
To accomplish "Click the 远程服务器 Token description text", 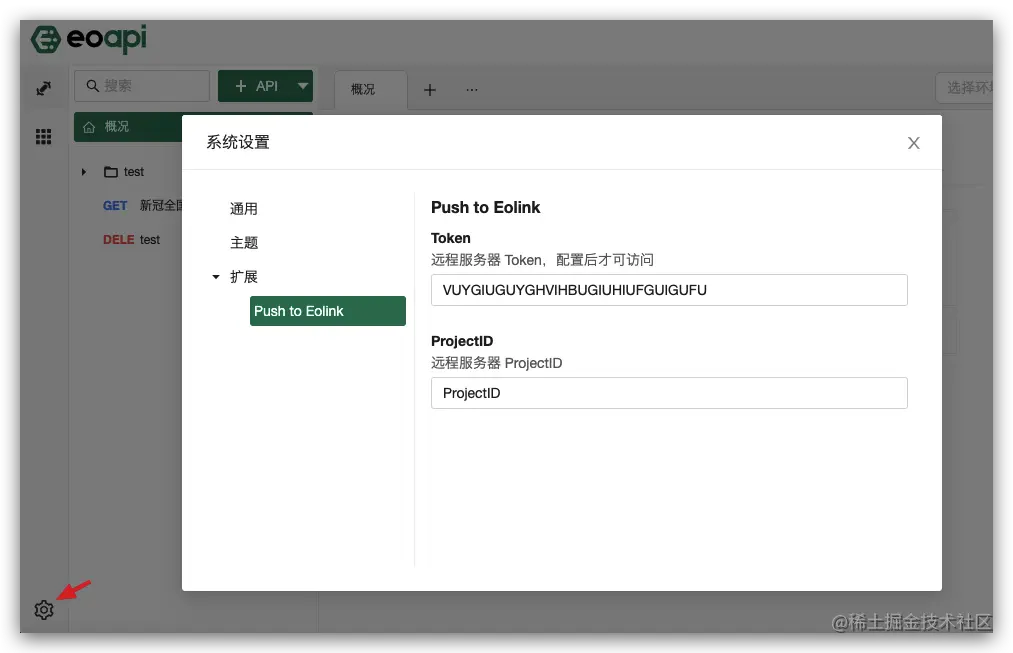I will point(542,260).
